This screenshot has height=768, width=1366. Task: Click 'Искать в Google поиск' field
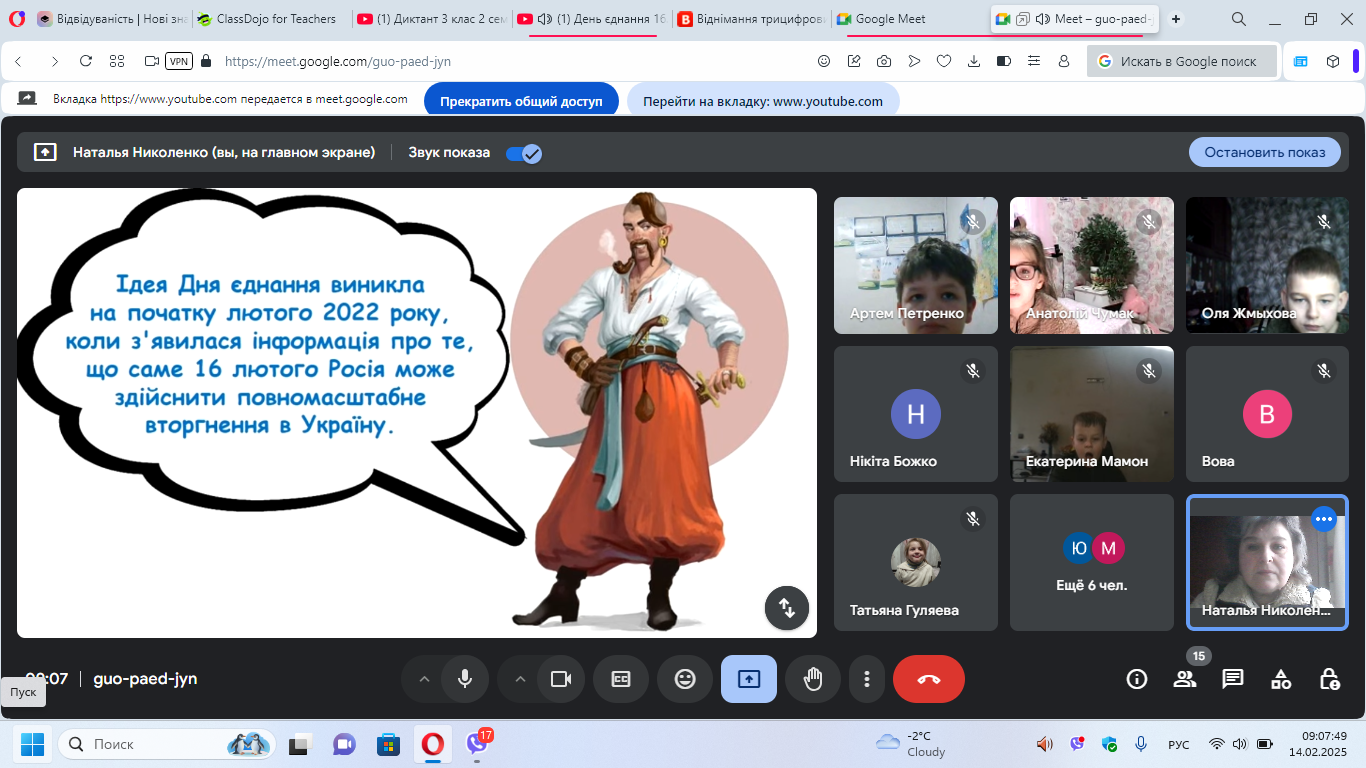pyautogui.click(x=1182, y=61)
